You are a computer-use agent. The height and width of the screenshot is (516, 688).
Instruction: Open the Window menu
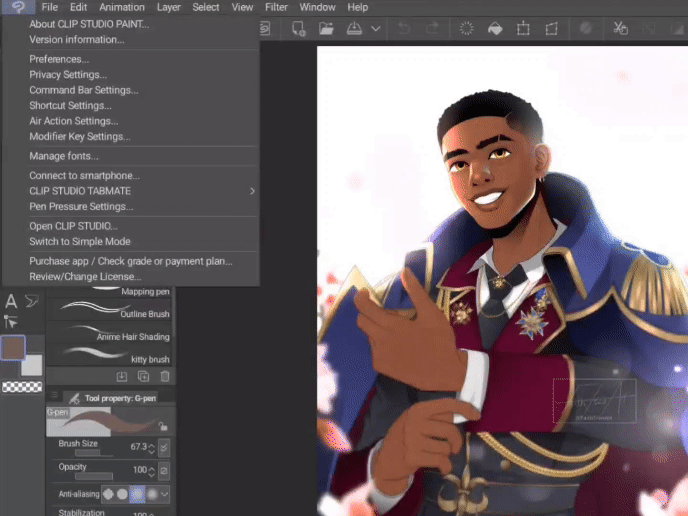click(x=317, y=7)
